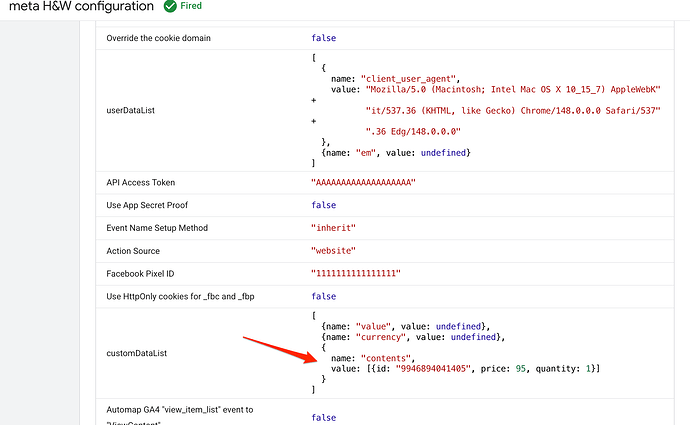Click the contents id 9946894041405 value line

click(x=466, y=369)
